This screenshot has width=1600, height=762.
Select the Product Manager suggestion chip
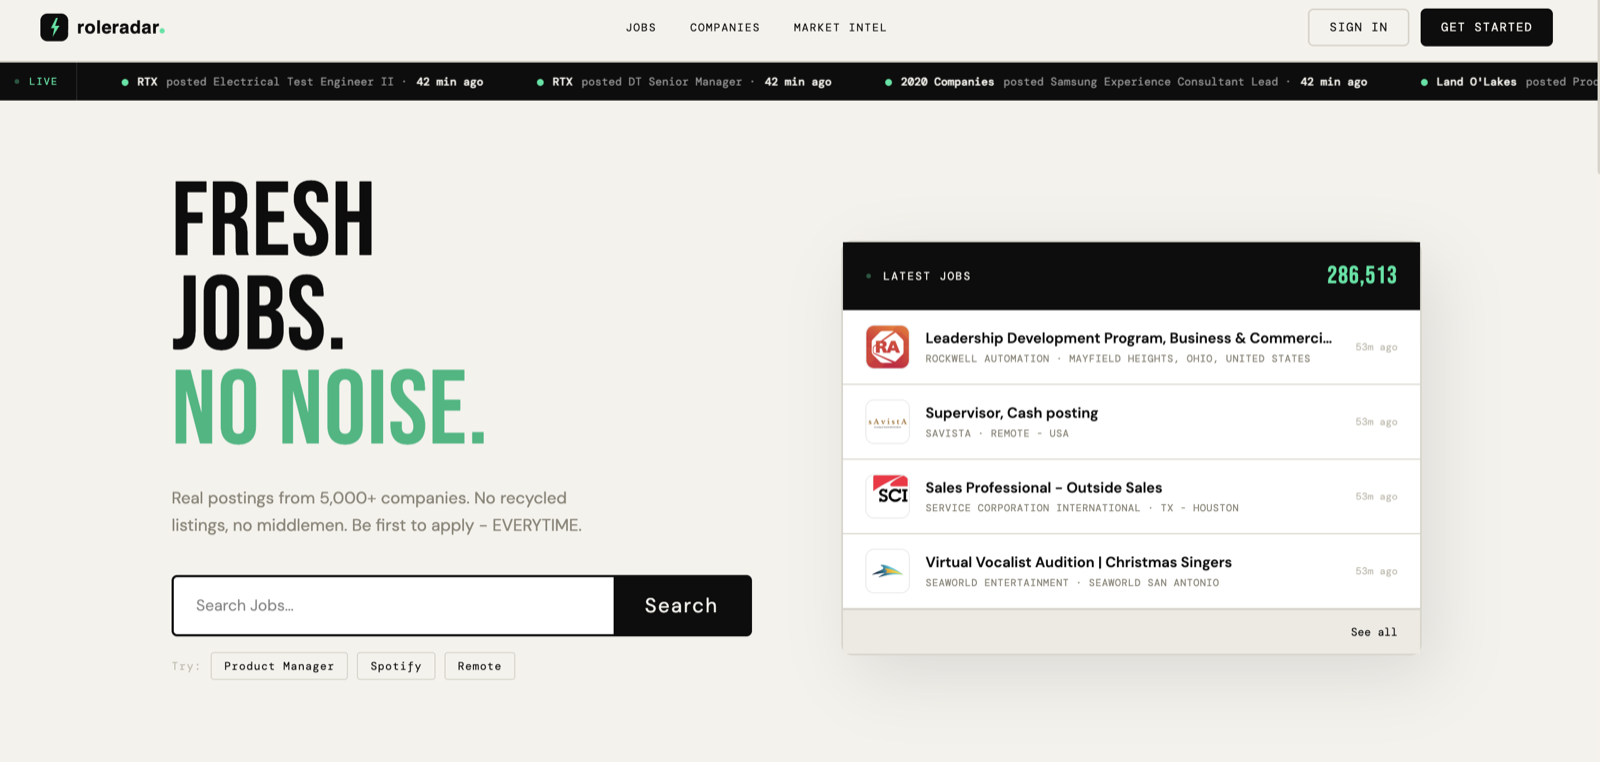[279, 666]
